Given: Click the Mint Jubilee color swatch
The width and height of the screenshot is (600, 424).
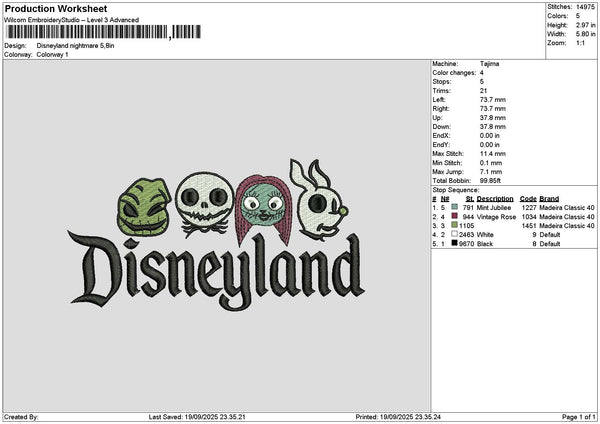Looking at the screenshot, I should 455,207.
